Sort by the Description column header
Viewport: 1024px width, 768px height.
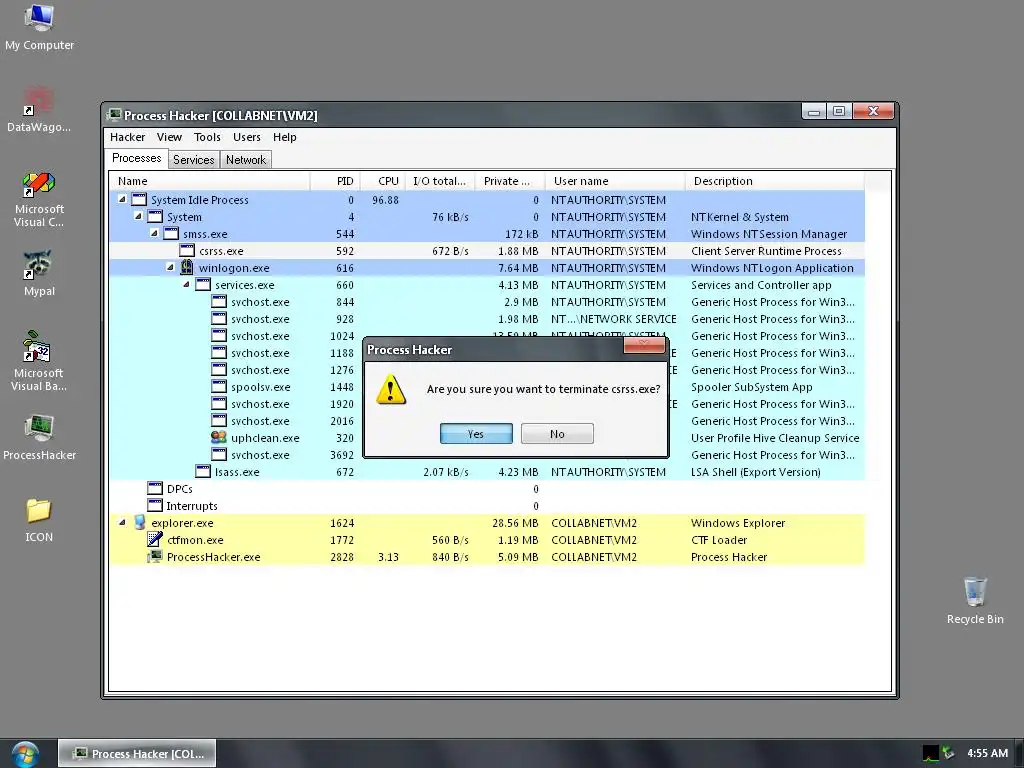click(x=775, y=181)
